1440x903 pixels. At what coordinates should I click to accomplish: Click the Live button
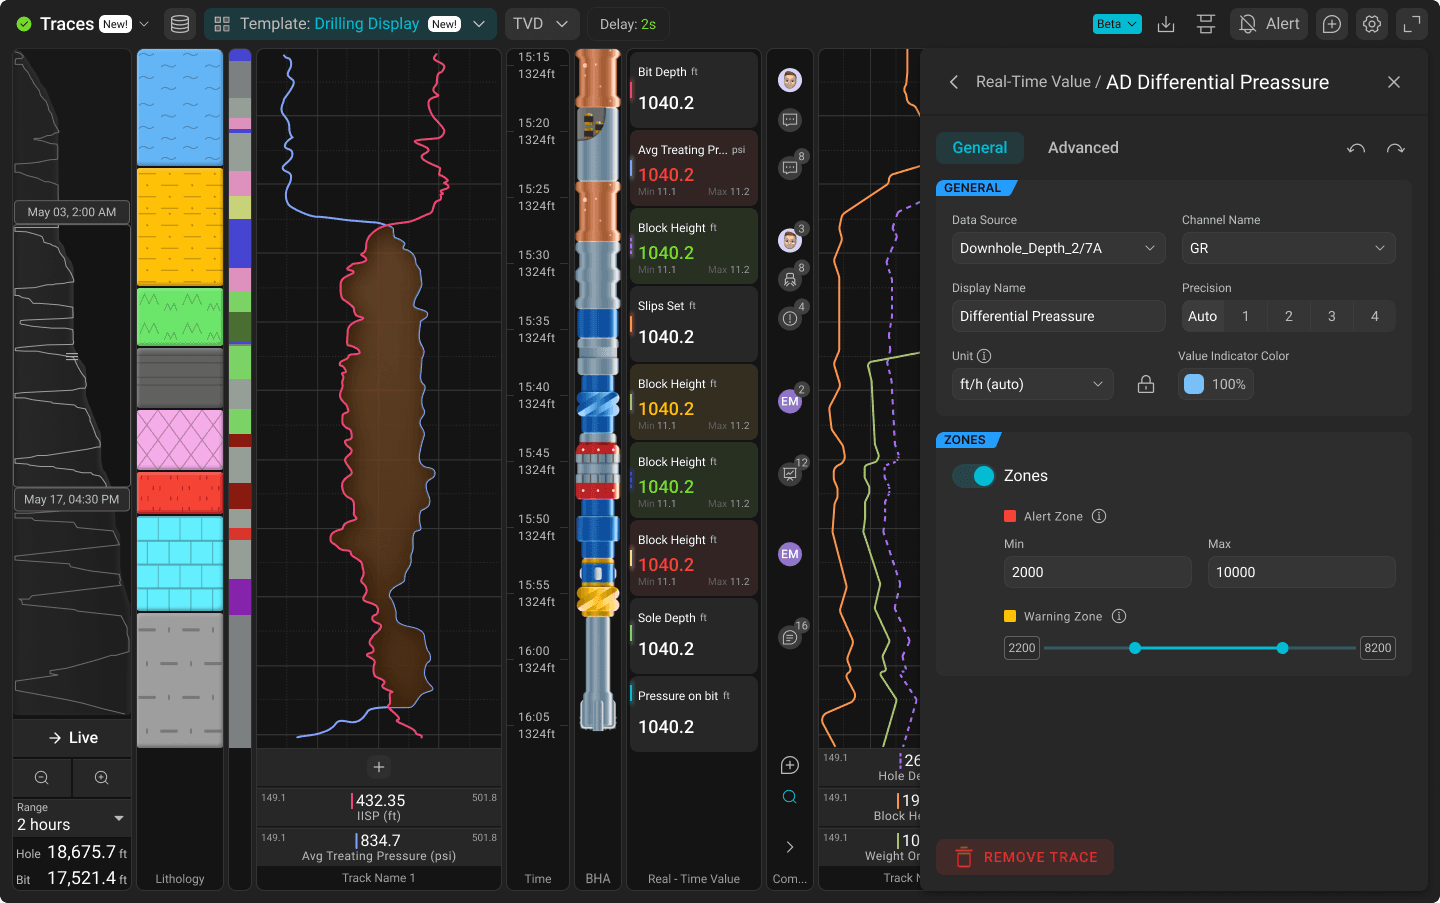click(72, 738)
